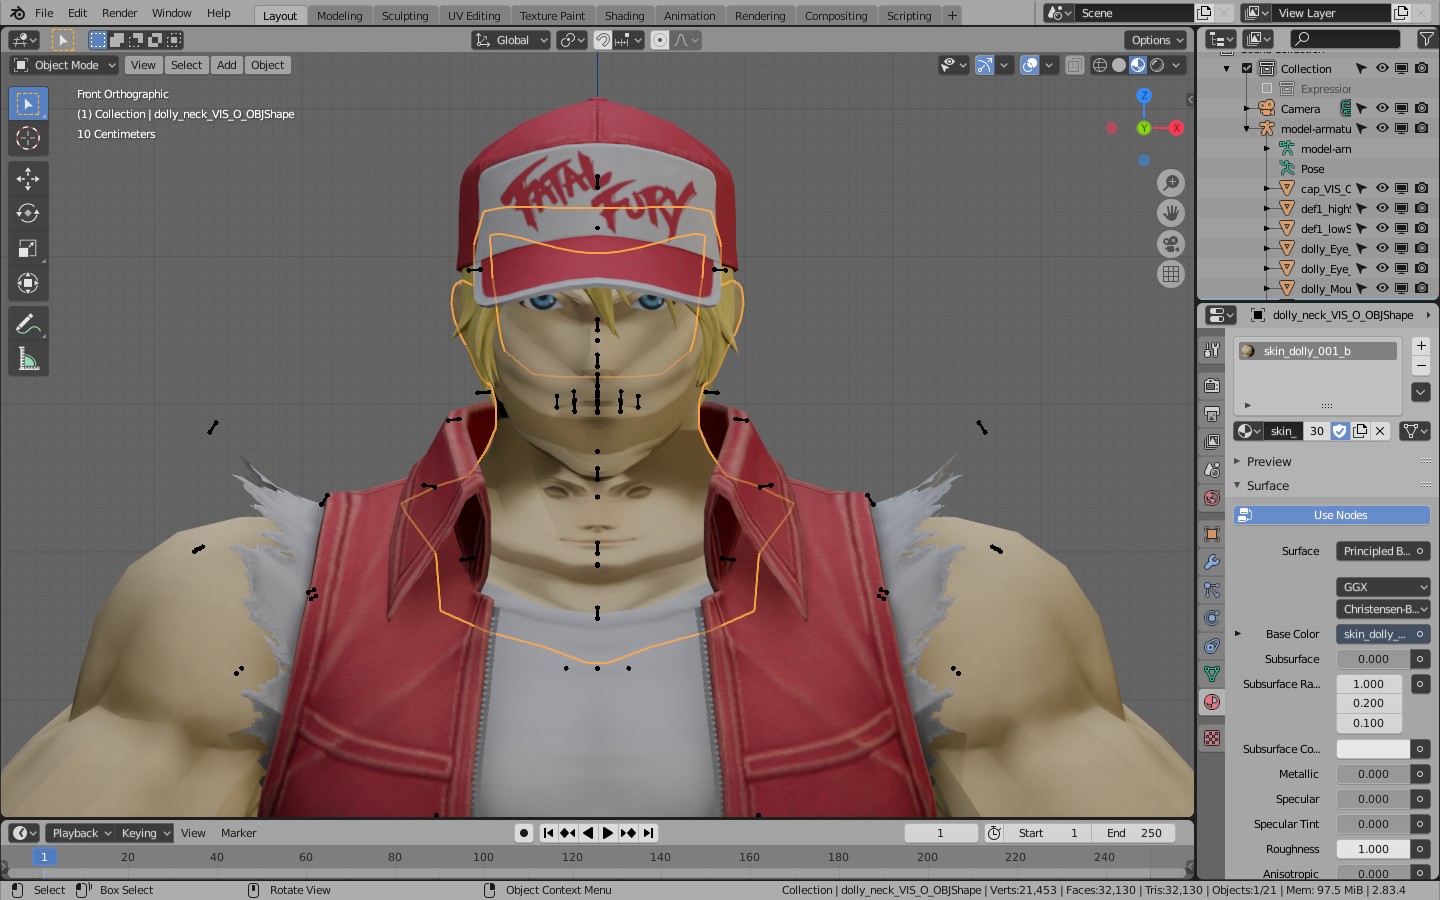
Task: Open the Keying dropdown
Action: click(145, 833)
